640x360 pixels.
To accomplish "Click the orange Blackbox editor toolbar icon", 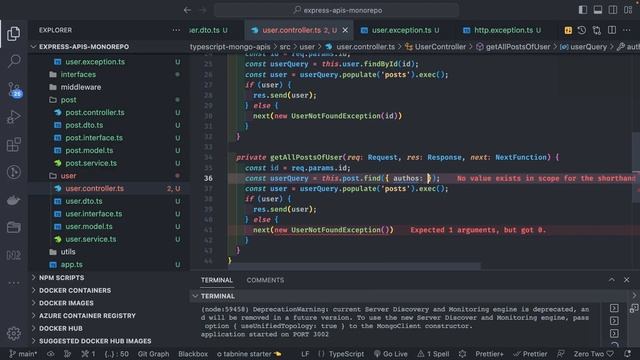I will 568,30.
